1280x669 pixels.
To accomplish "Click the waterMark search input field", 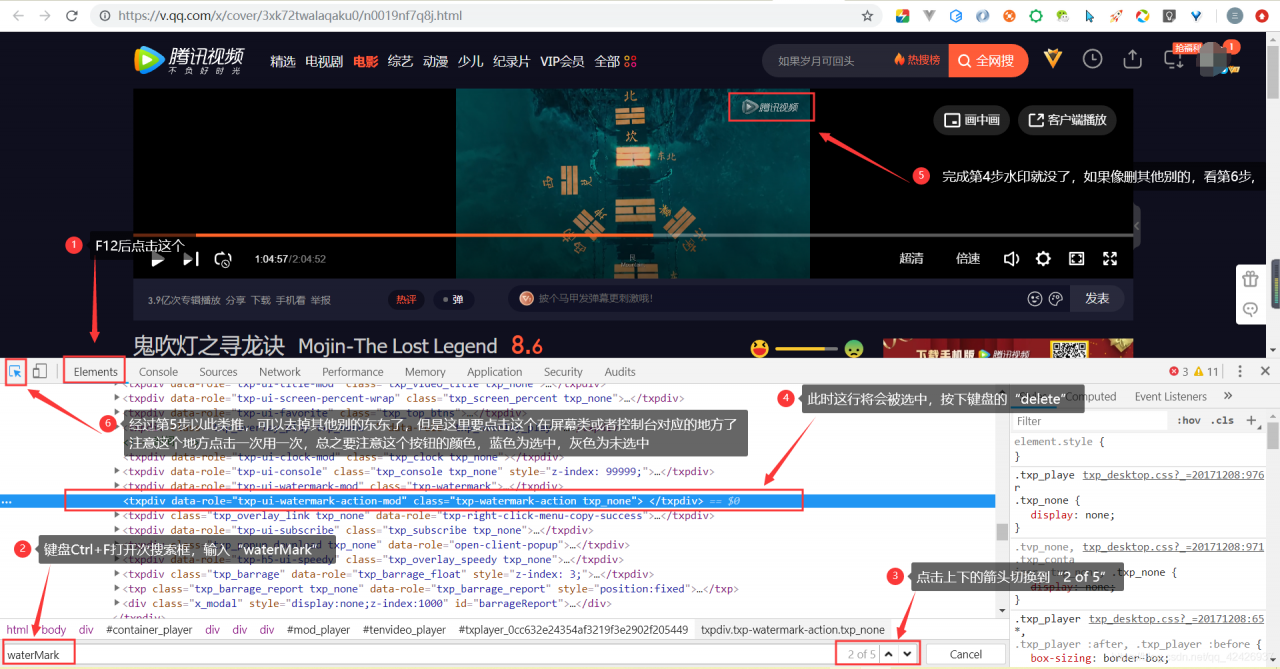I will click(x=417, y=654).
